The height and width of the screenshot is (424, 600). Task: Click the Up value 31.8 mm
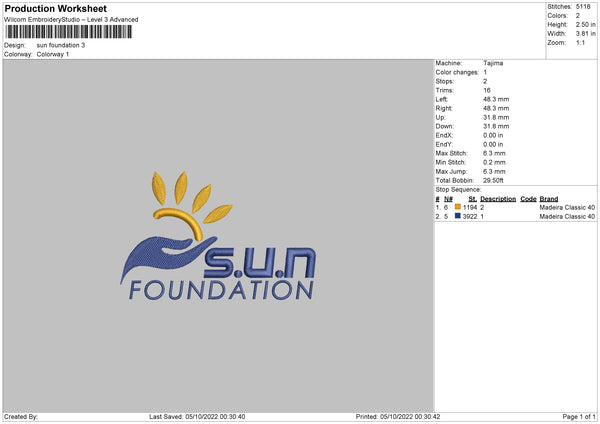pos(496,117)
